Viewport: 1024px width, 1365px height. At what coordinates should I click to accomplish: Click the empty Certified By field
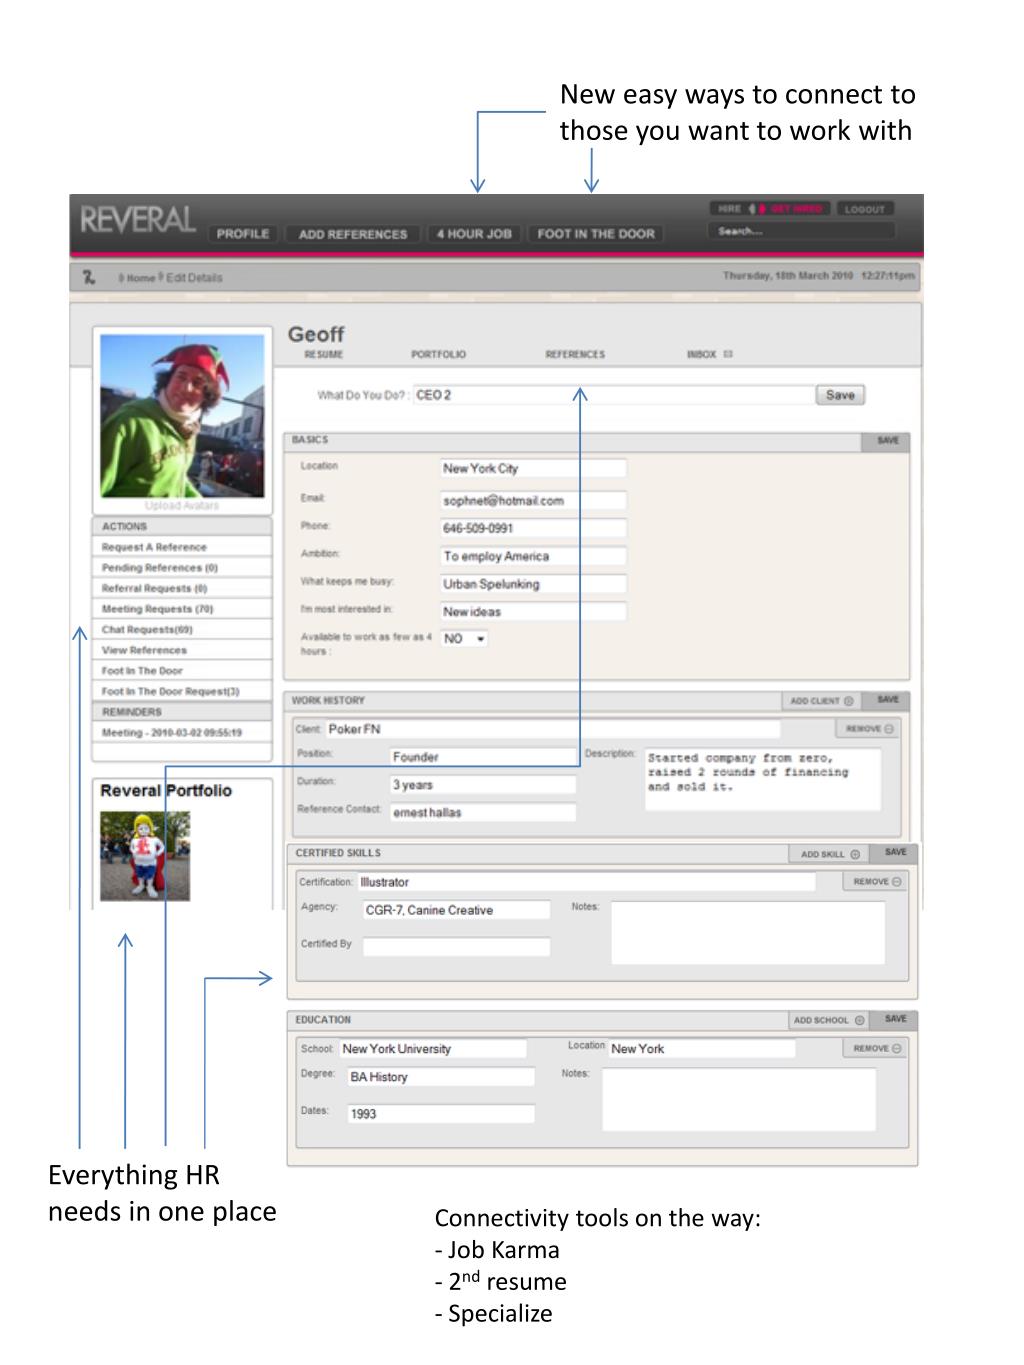pos(456,946)
